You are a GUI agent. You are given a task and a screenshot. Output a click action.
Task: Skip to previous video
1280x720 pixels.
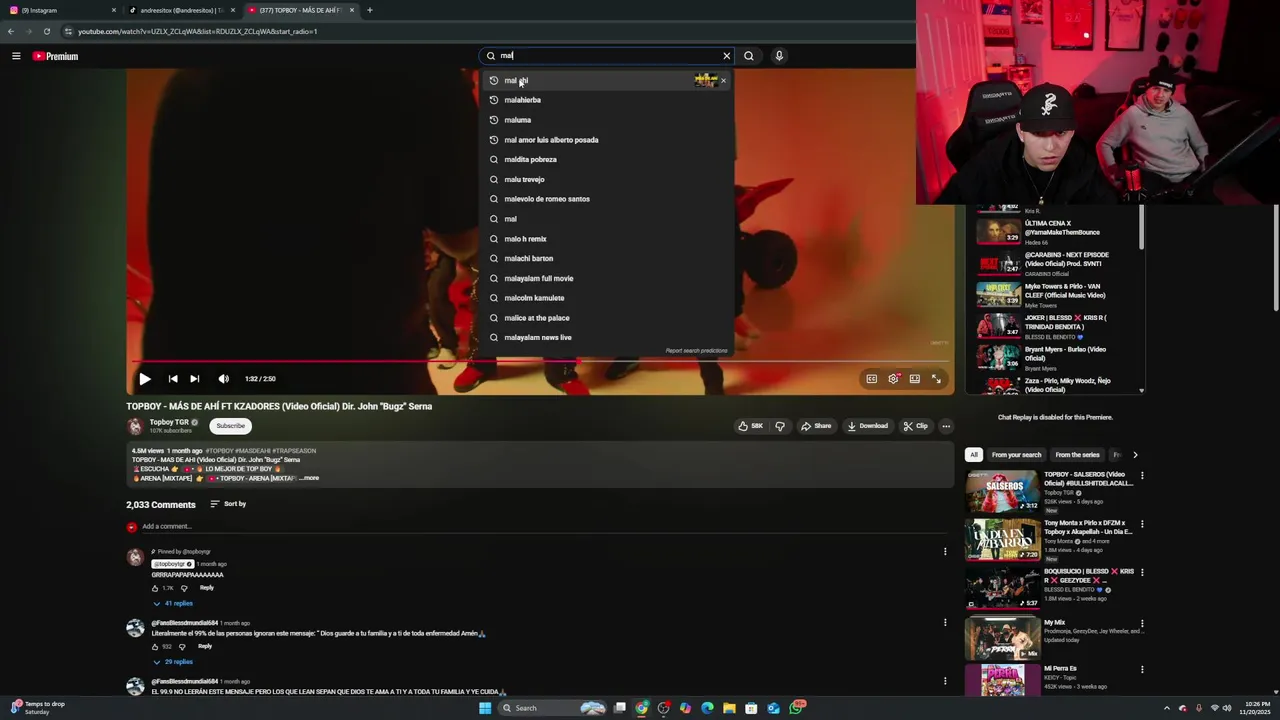coord(173,379)
